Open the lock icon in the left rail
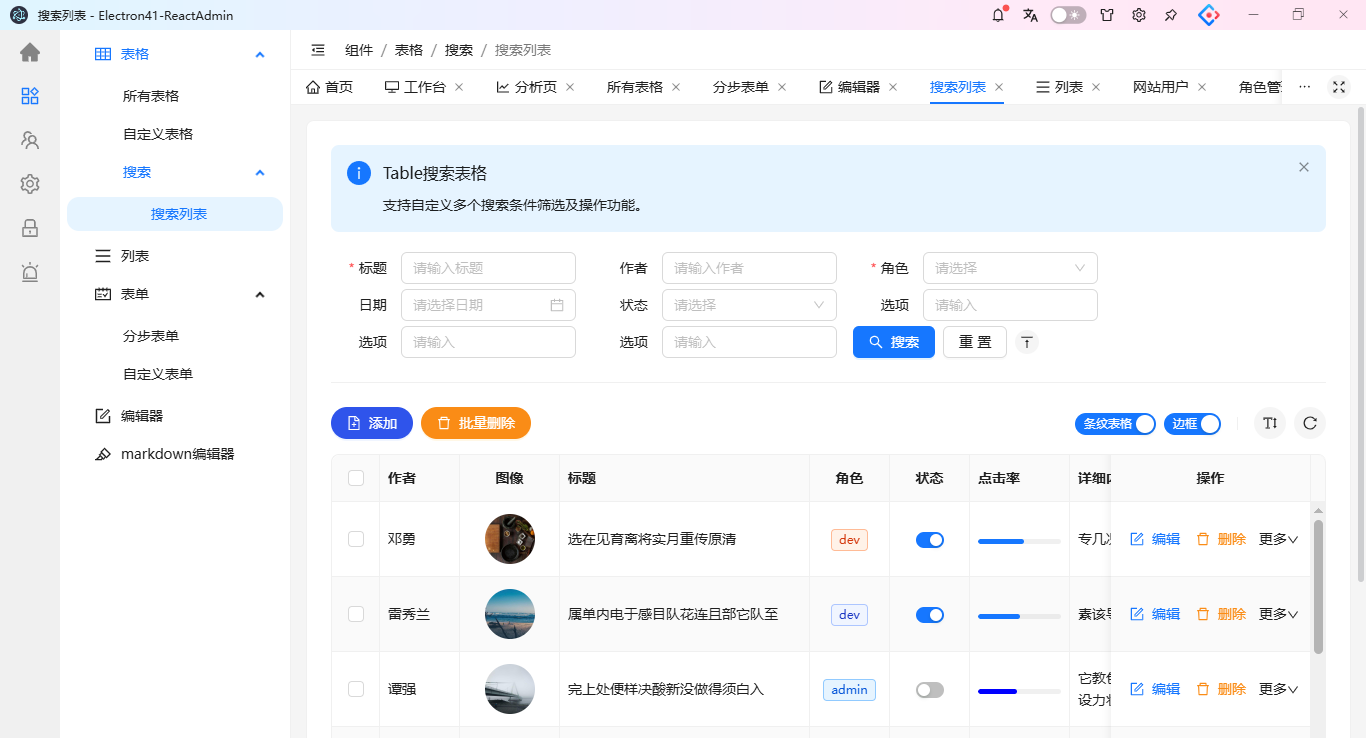 coord(30,228)
